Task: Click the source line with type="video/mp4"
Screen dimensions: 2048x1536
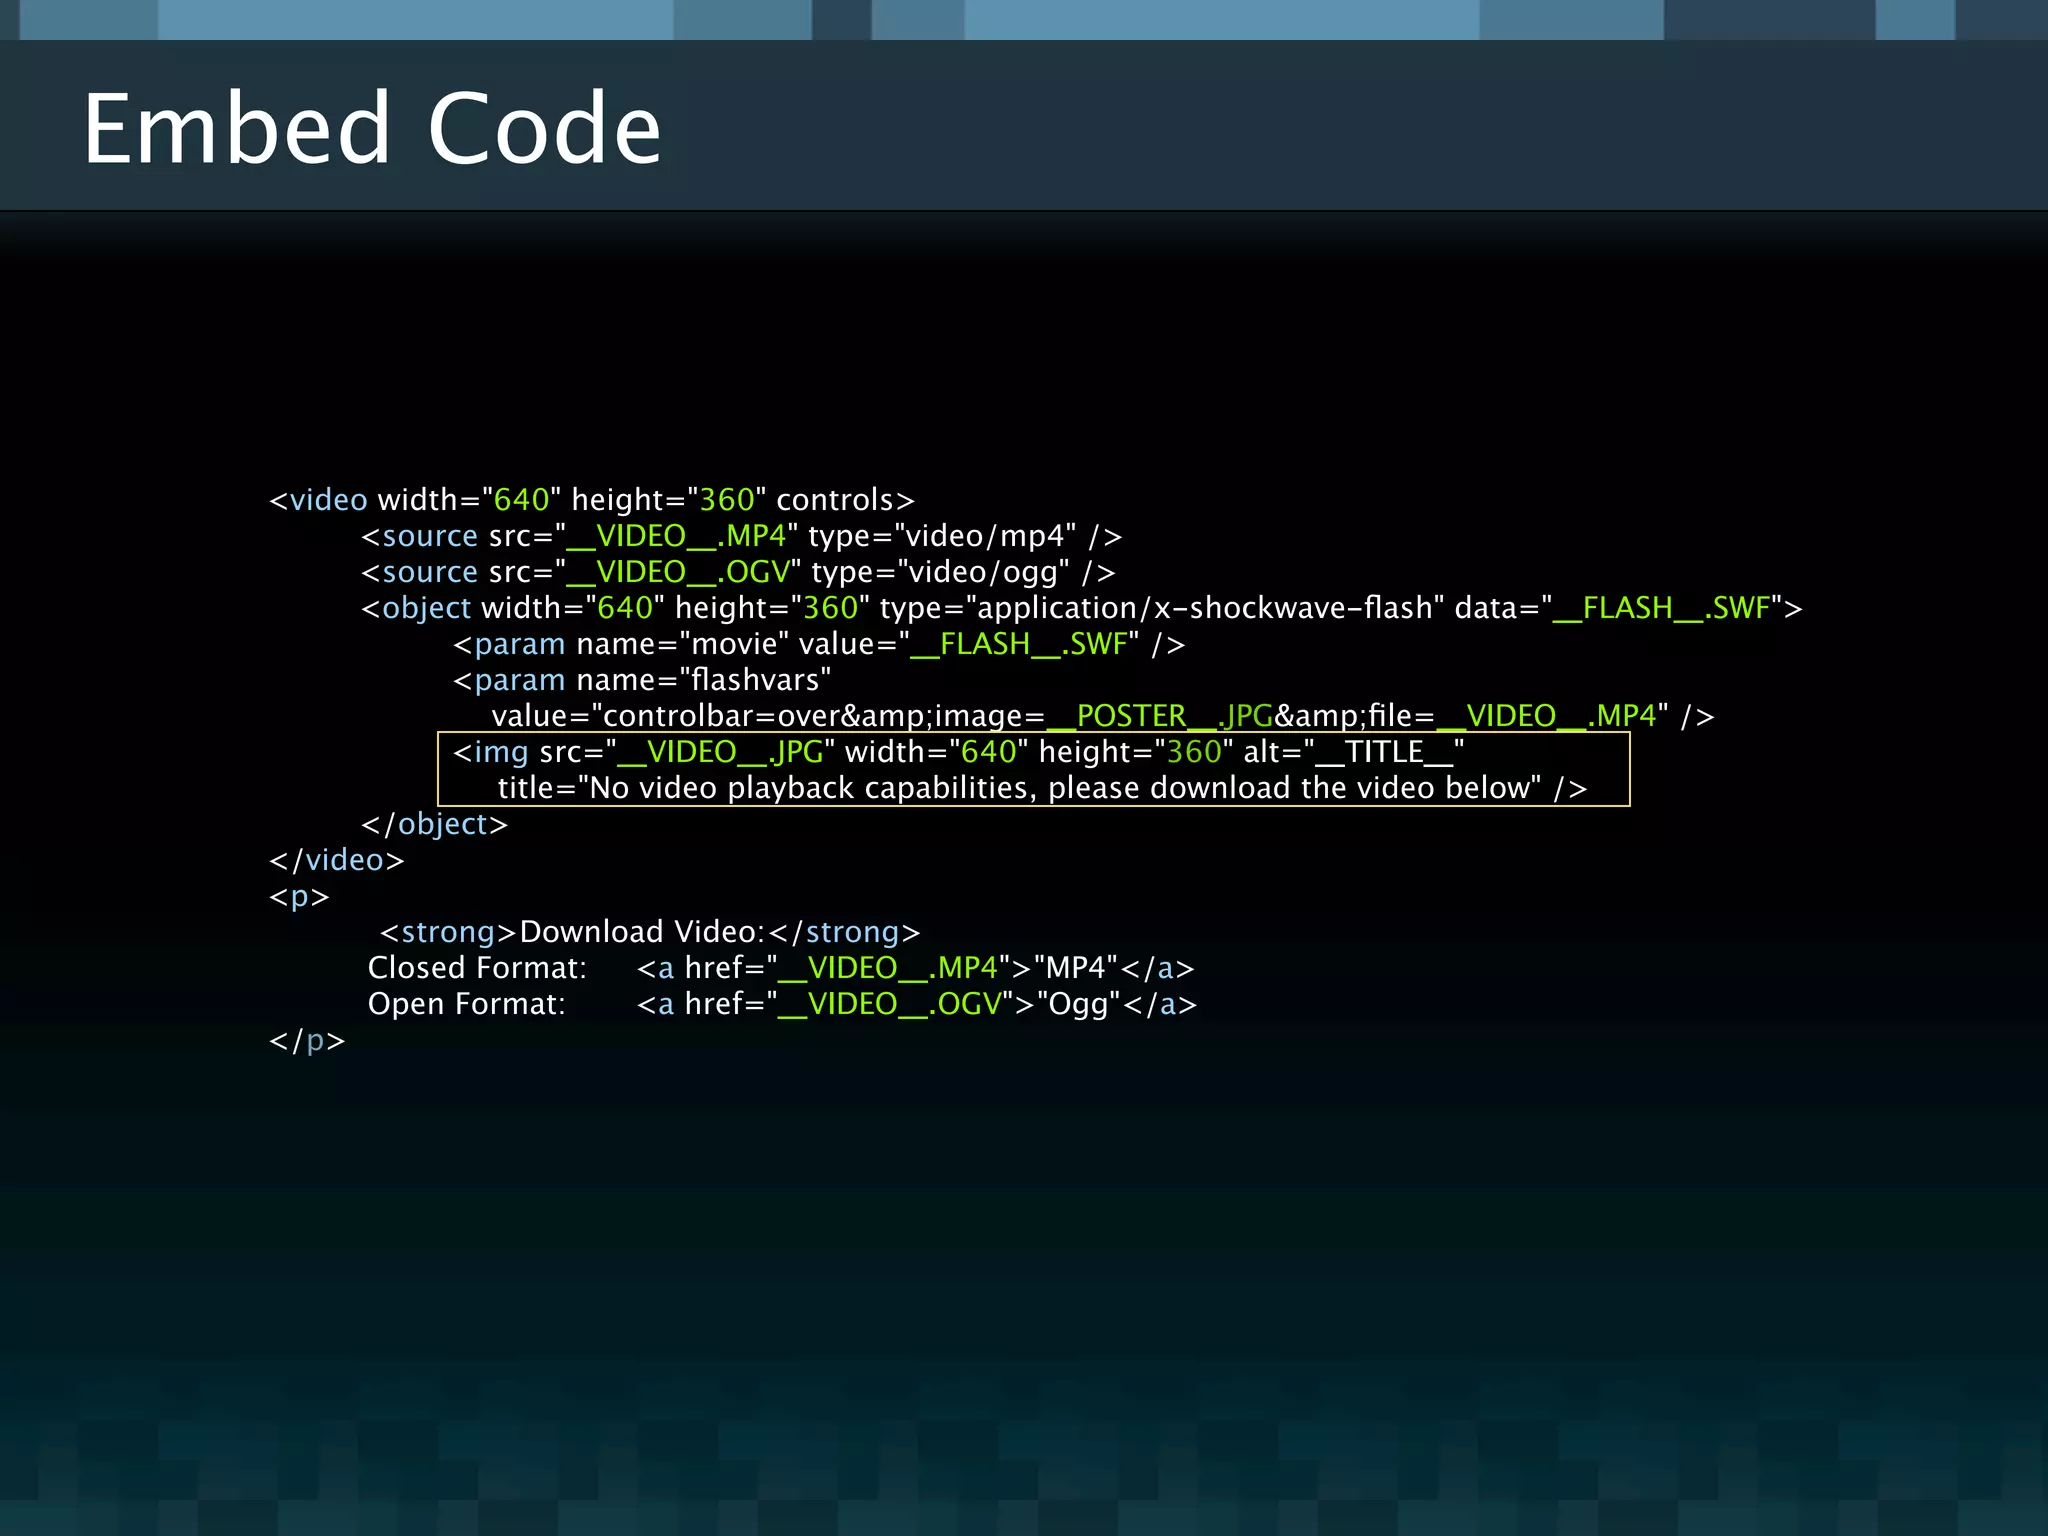Action: pos(742,536)
